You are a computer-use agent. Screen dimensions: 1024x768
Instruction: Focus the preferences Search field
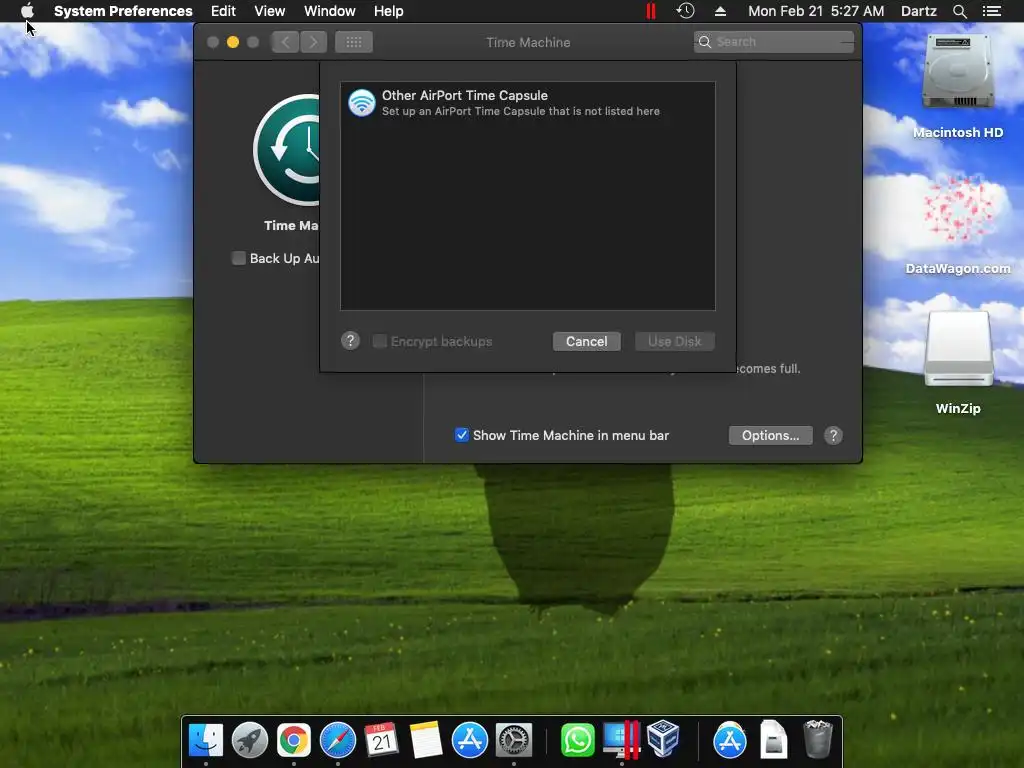click(774, 42)
